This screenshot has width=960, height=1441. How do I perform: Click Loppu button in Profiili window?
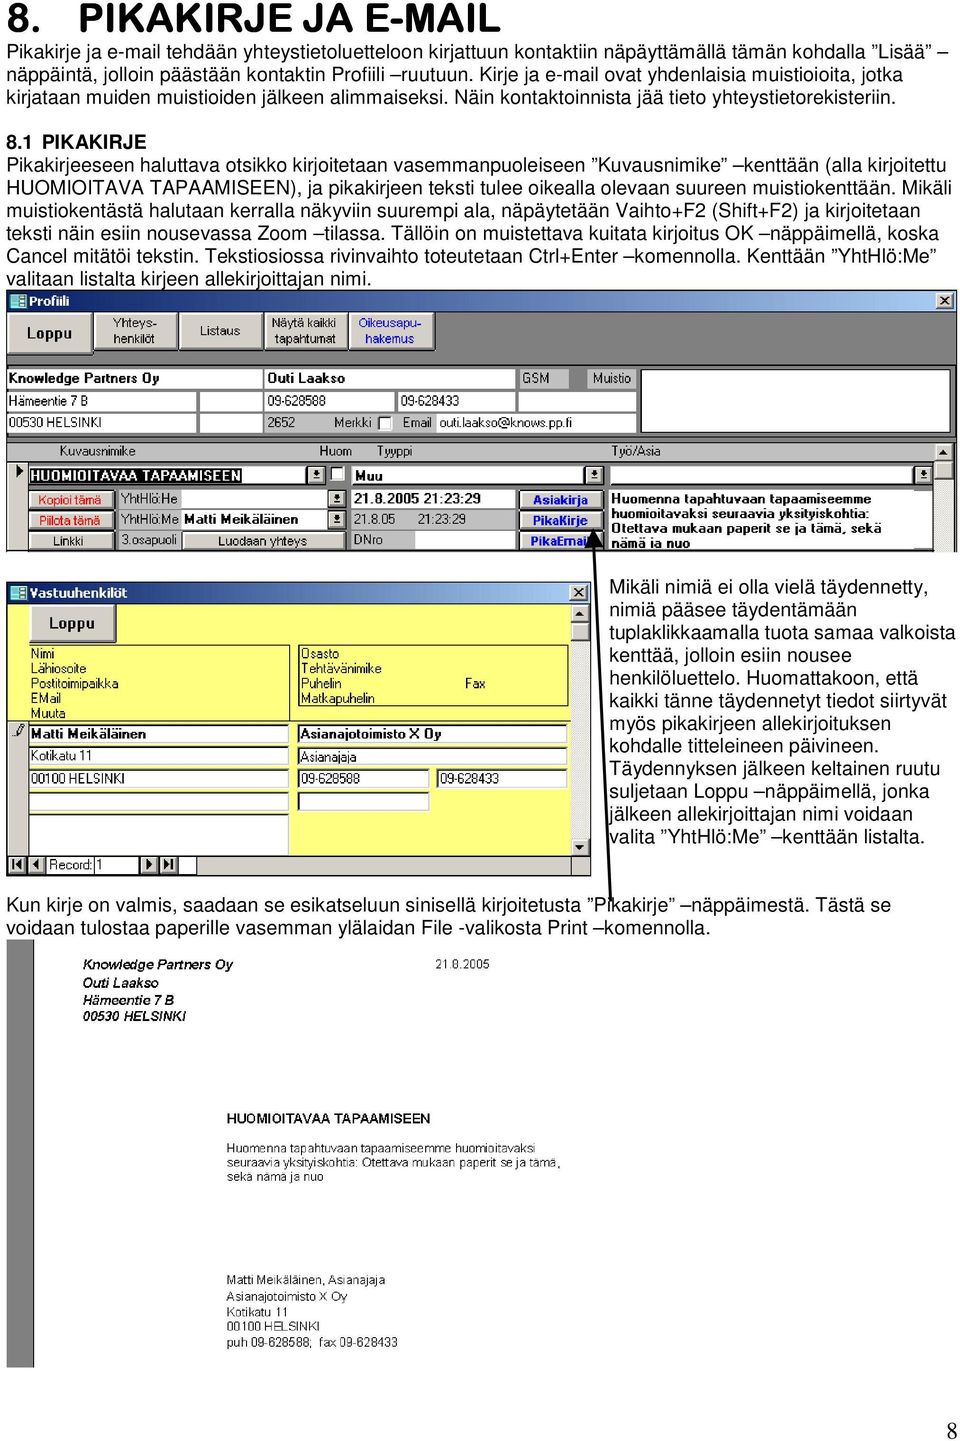tap(49, 333)
